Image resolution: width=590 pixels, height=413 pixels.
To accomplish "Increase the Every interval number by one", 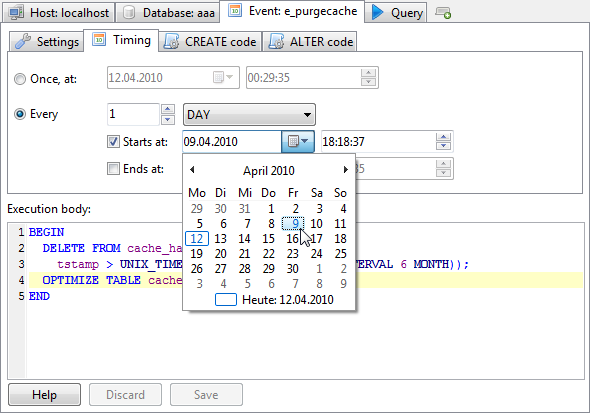I will [x=168, y=109].
